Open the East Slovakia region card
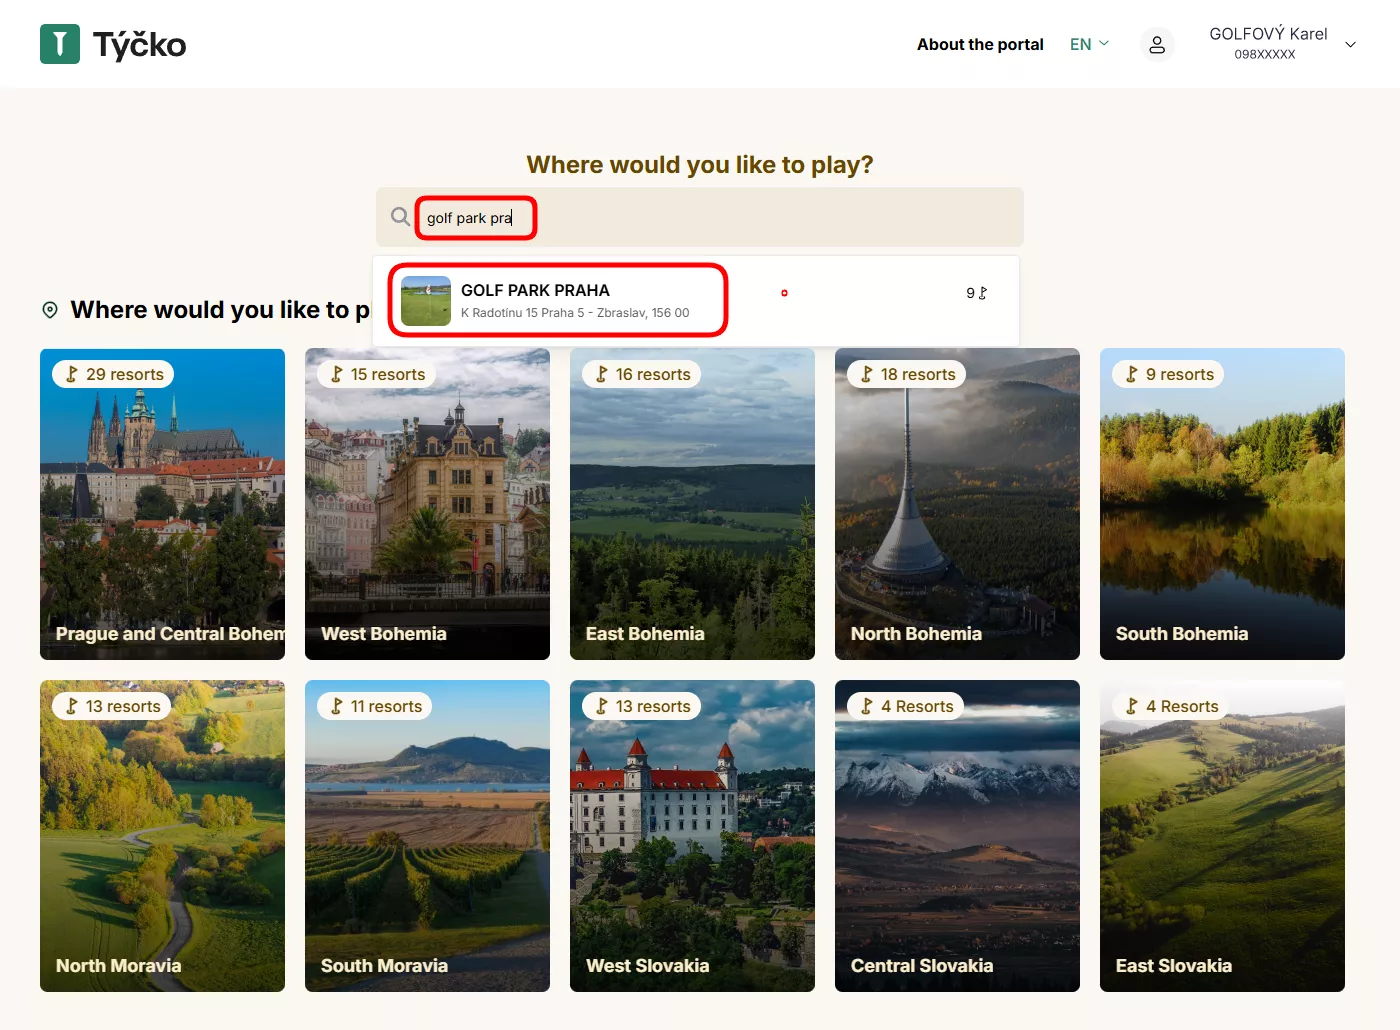Image resolution: width=1400 pixels, height=1030 pixels. [1222, 836]
